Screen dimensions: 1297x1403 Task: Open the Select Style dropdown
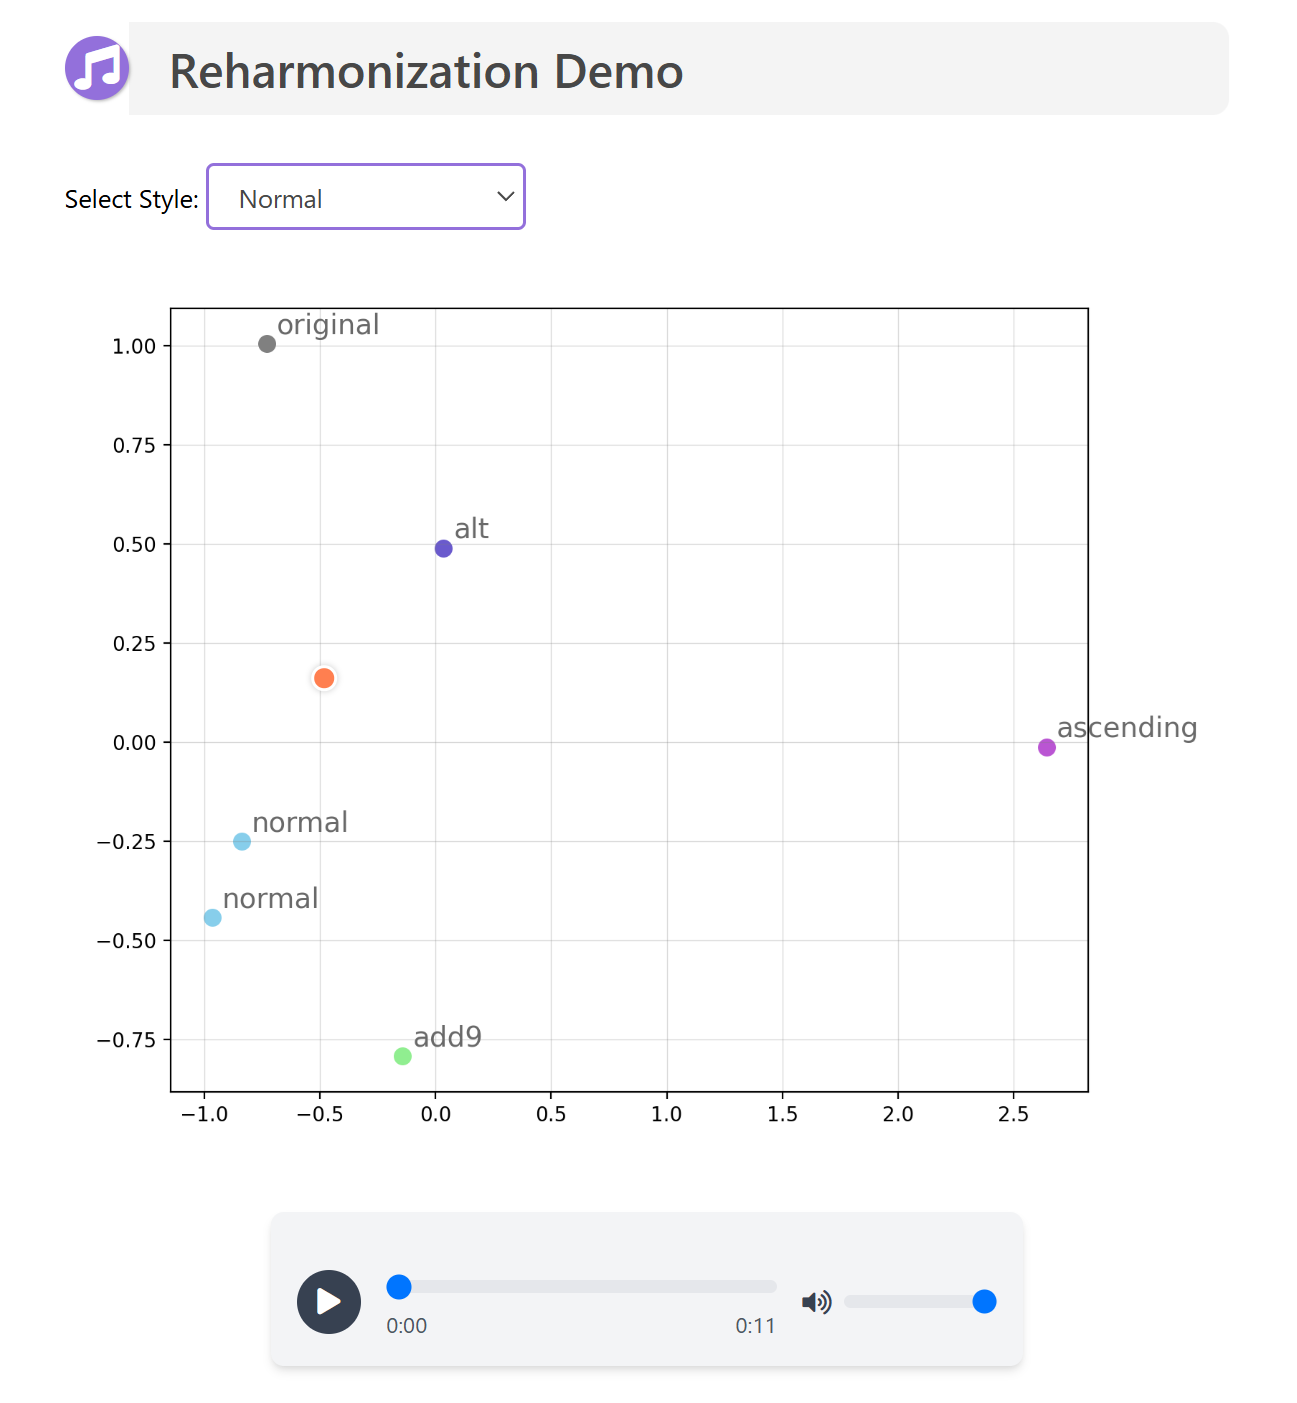[x=366, y=197]
